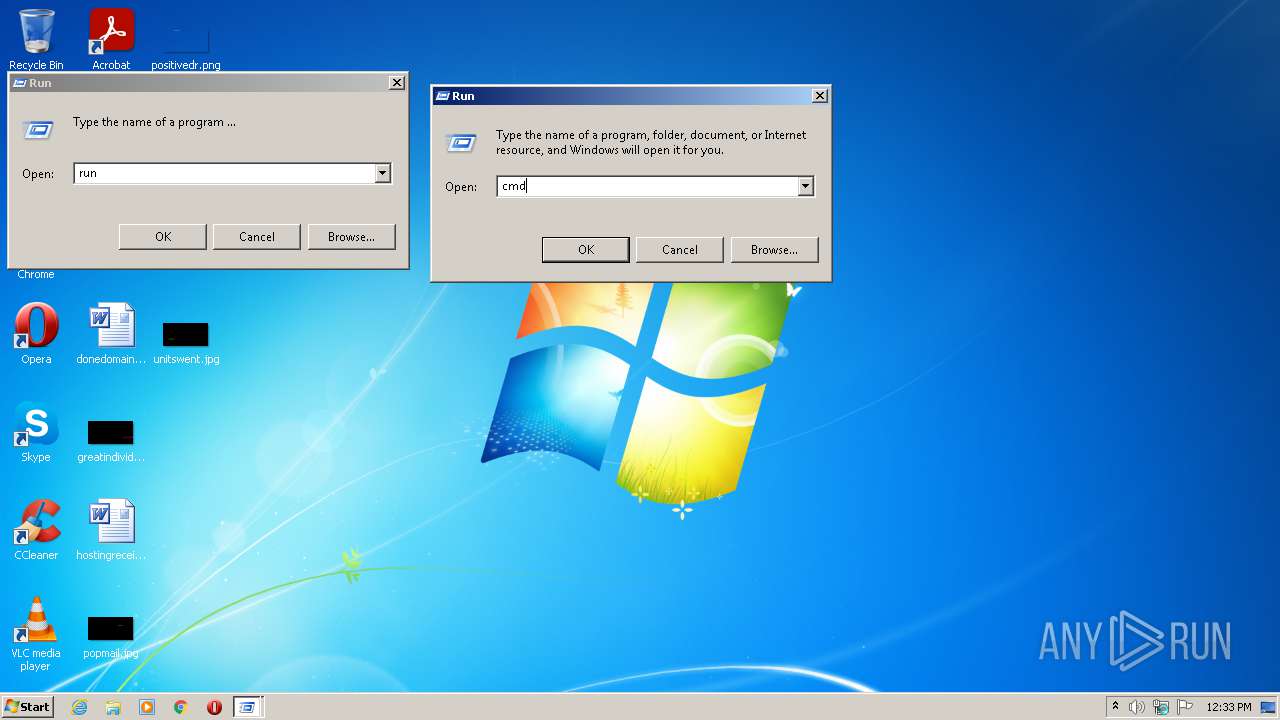Click Cancel in the cmd Run dialog
1280x720 pixels.
pos(680,250)
